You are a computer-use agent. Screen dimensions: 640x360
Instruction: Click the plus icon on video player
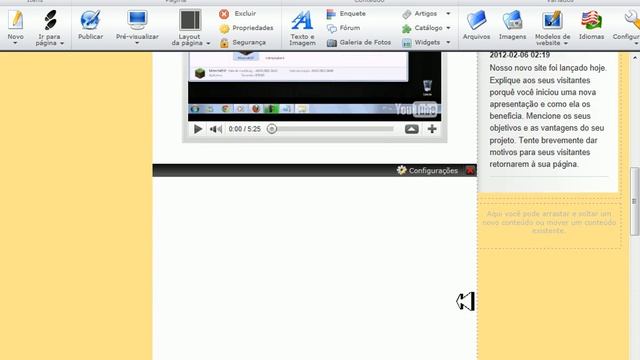tap(432, 129)
